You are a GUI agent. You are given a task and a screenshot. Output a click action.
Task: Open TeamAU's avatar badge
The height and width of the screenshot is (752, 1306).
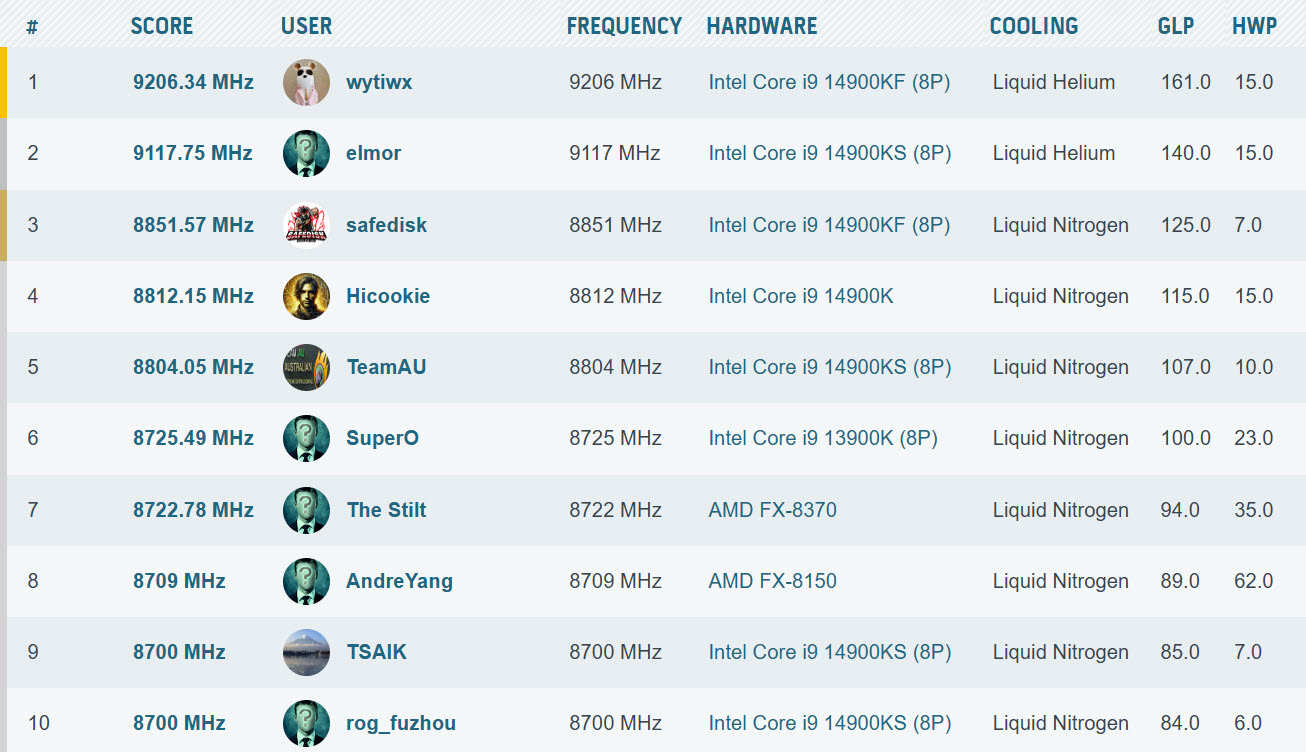click(x=306, y=367)
